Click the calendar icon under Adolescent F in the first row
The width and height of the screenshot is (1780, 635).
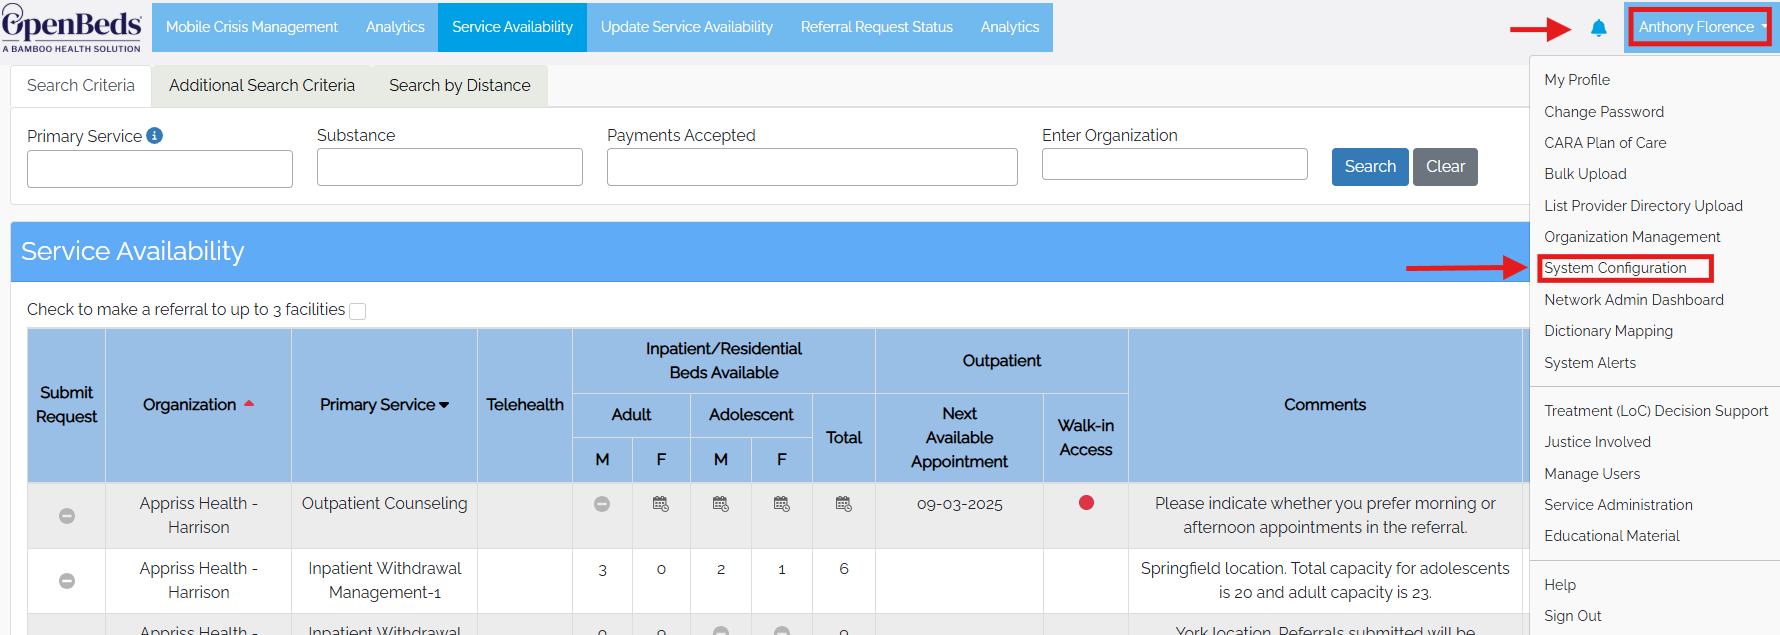782,504
